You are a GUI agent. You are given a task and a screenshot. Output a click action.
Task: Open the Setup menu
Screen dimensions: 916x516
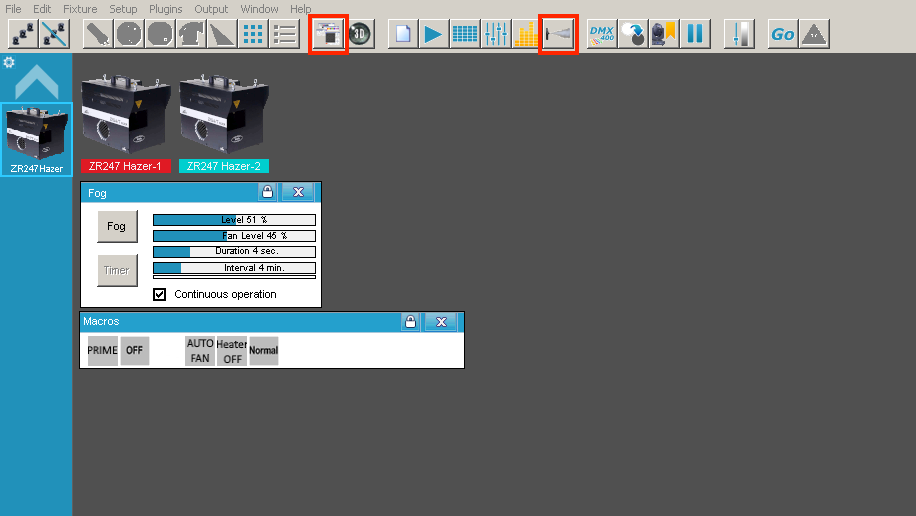(x=123, y=9)
